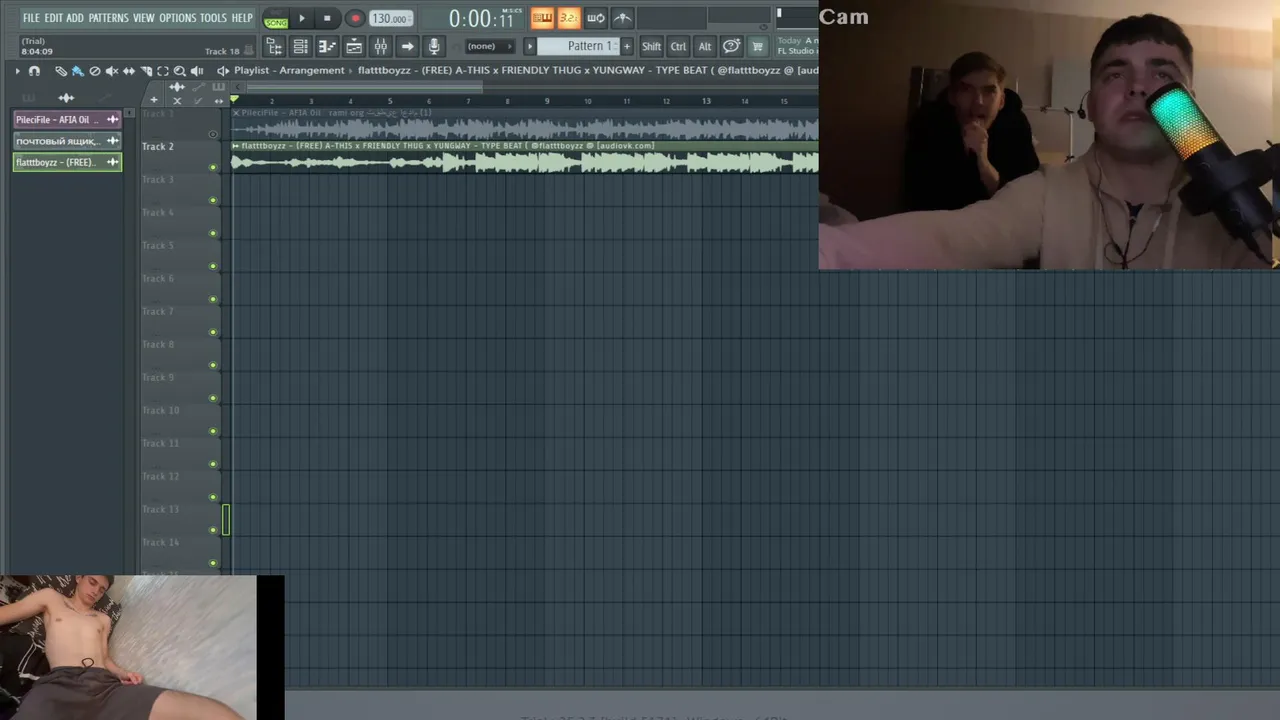
Task: Toggle the SONG/pattern mode switch
Action: [x=276, y=19]
